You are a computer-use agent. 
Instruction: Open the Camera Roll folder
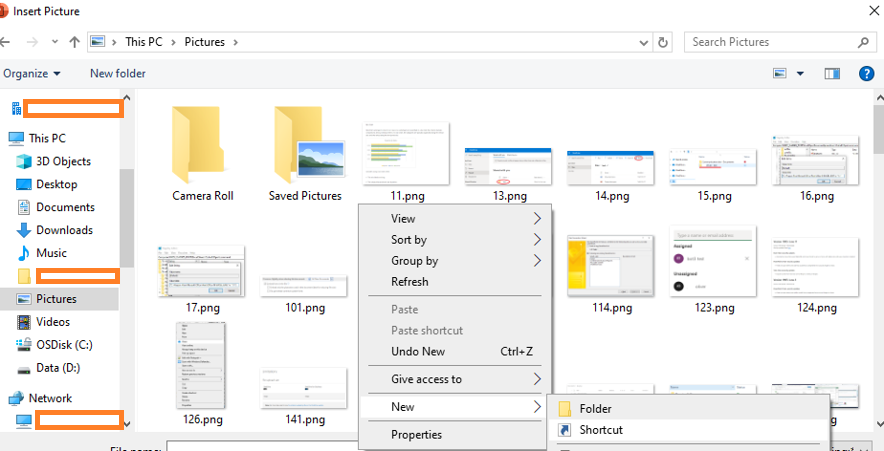pos(203,154)
